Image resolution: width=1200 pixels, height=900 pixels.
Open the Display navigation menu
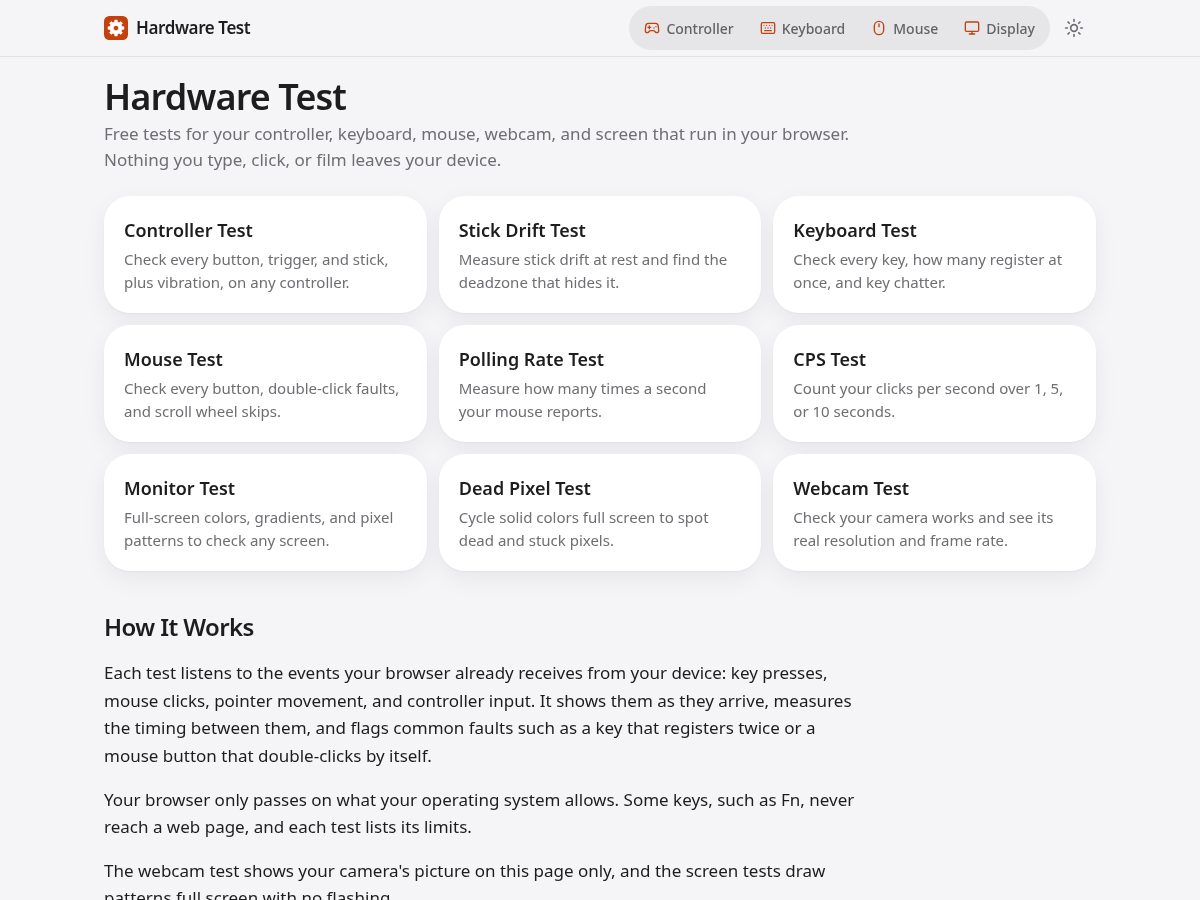tap(1000, 28)
